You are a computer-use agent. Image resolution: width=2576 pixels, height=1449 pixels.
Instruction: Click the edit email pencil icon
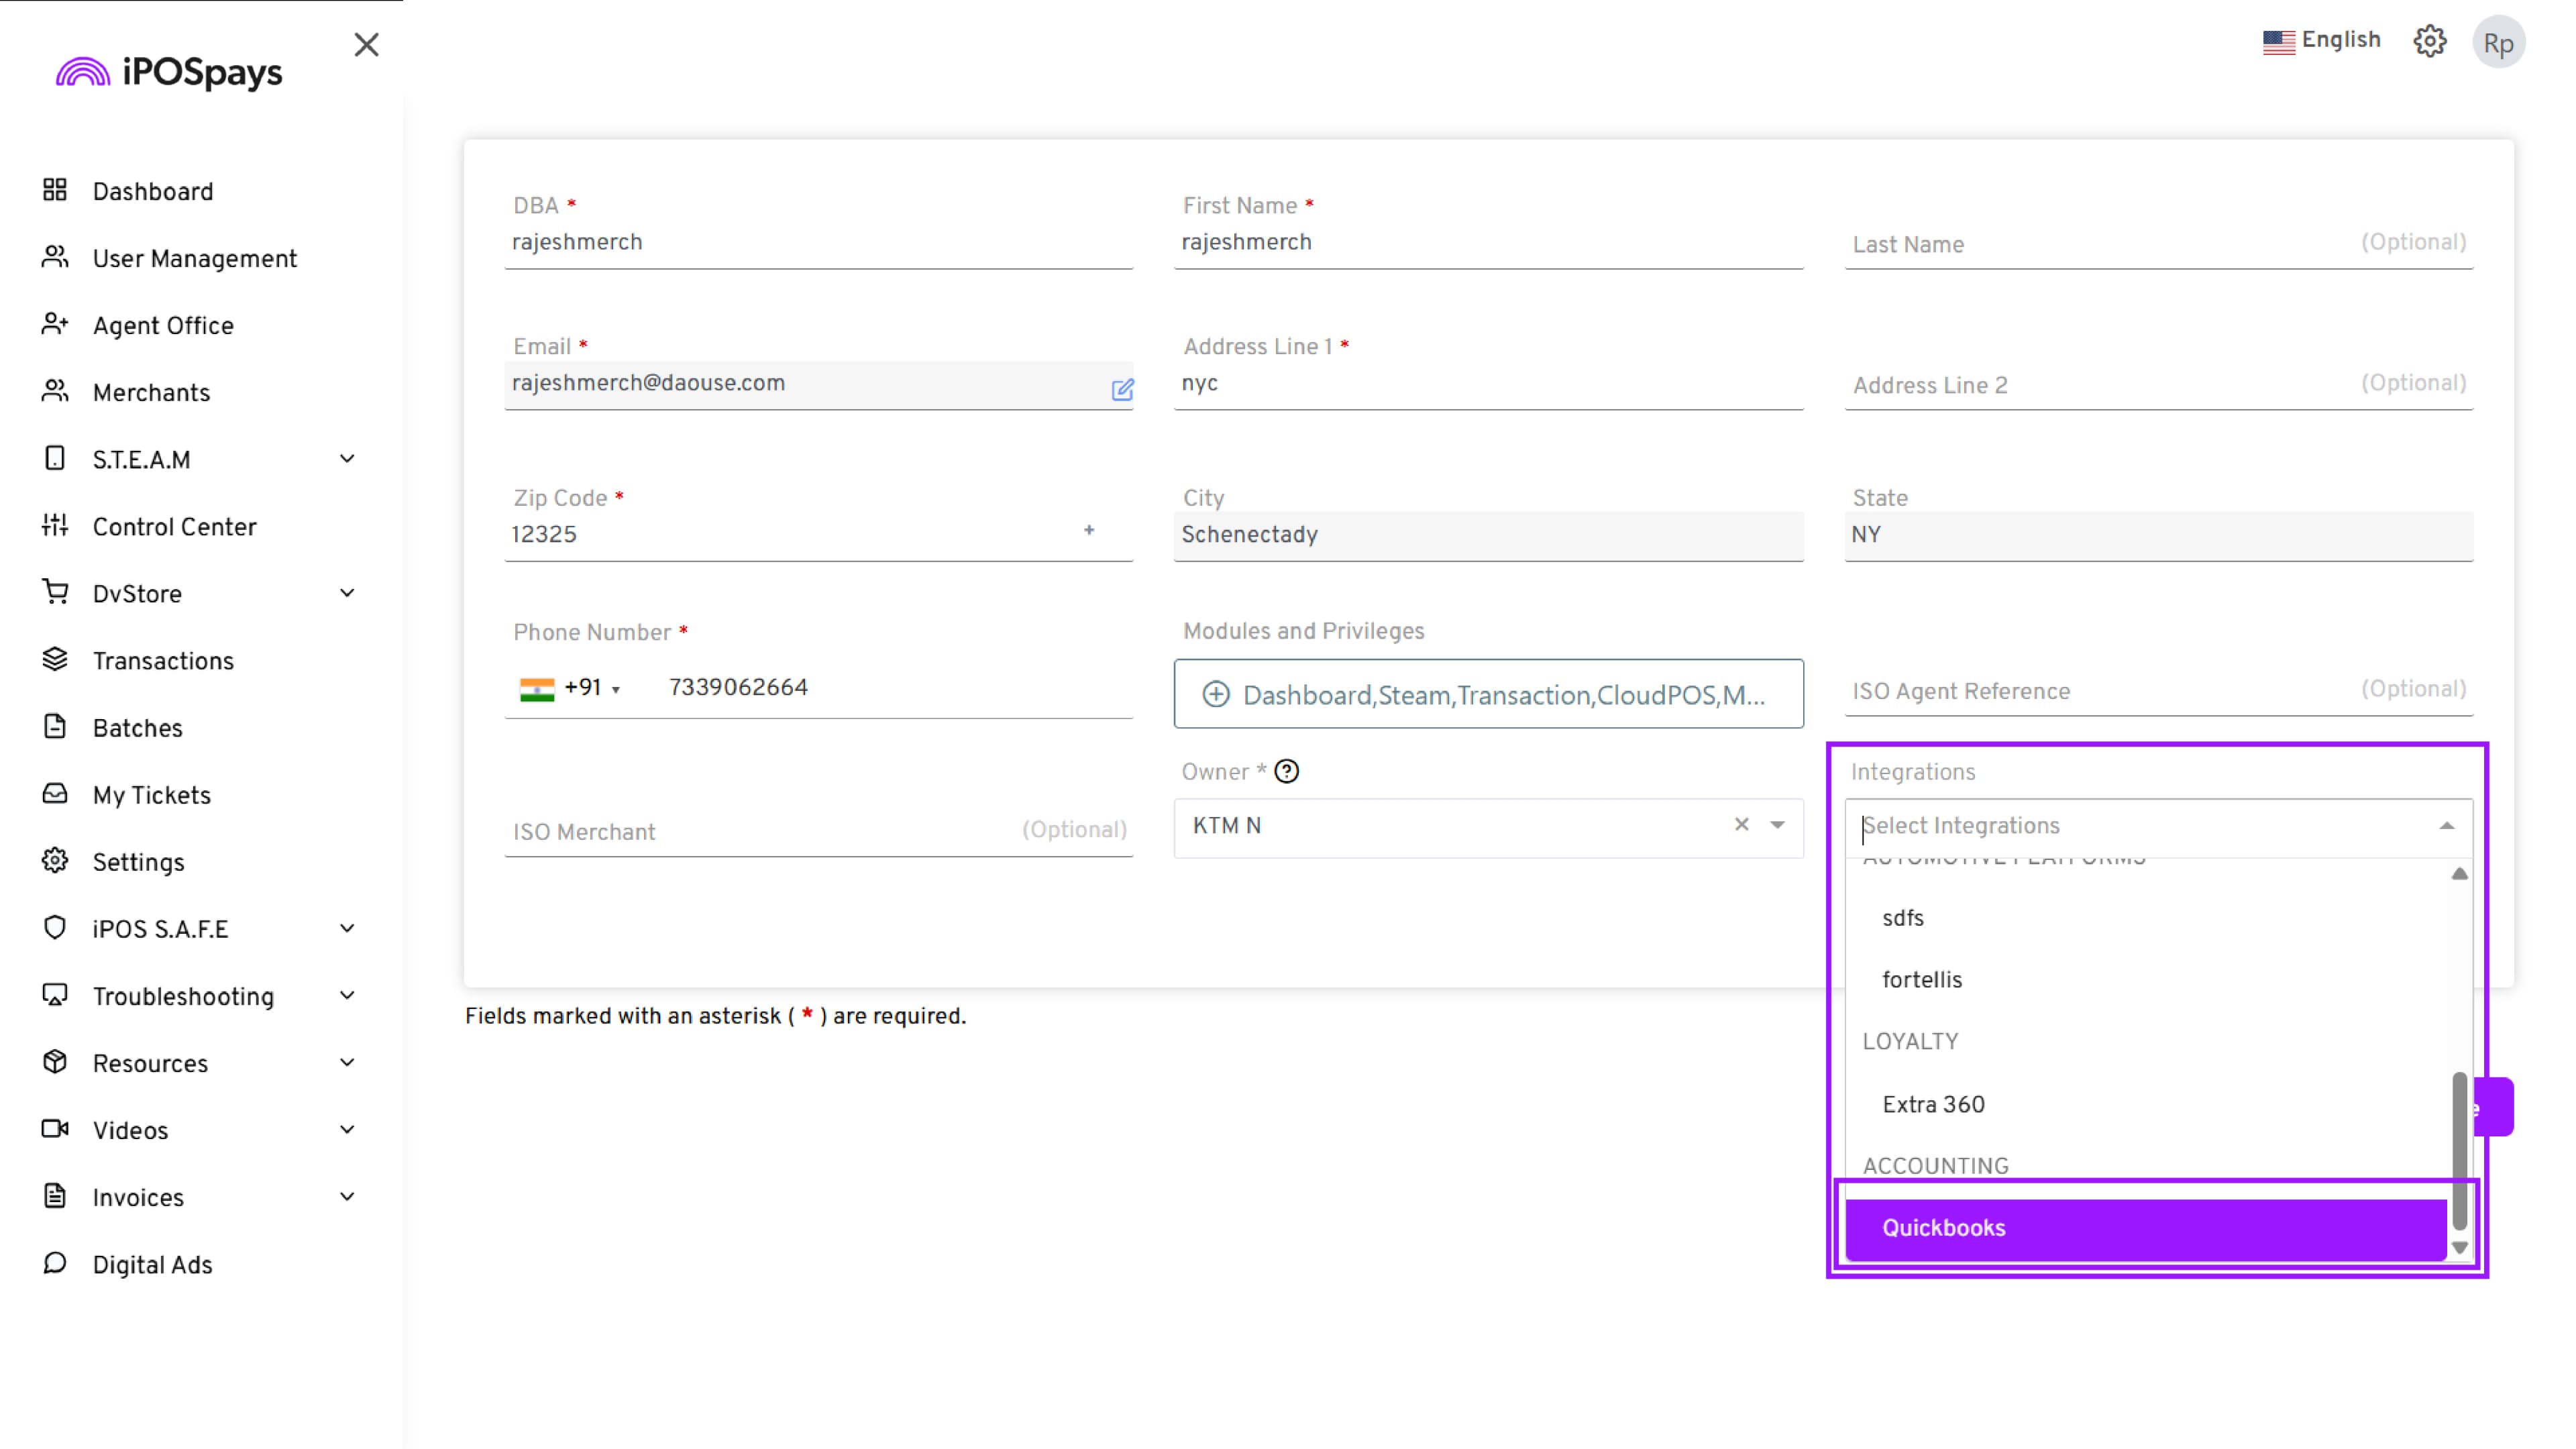[1122, 390]
